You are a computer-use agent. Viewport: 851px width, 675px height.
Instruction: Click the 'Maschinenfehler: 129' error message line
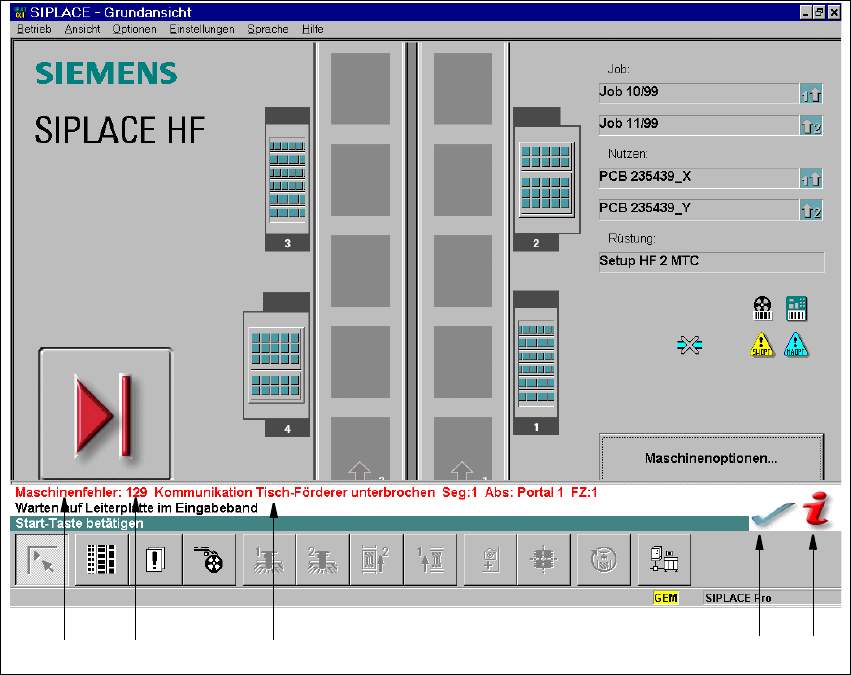coord(306,493)
